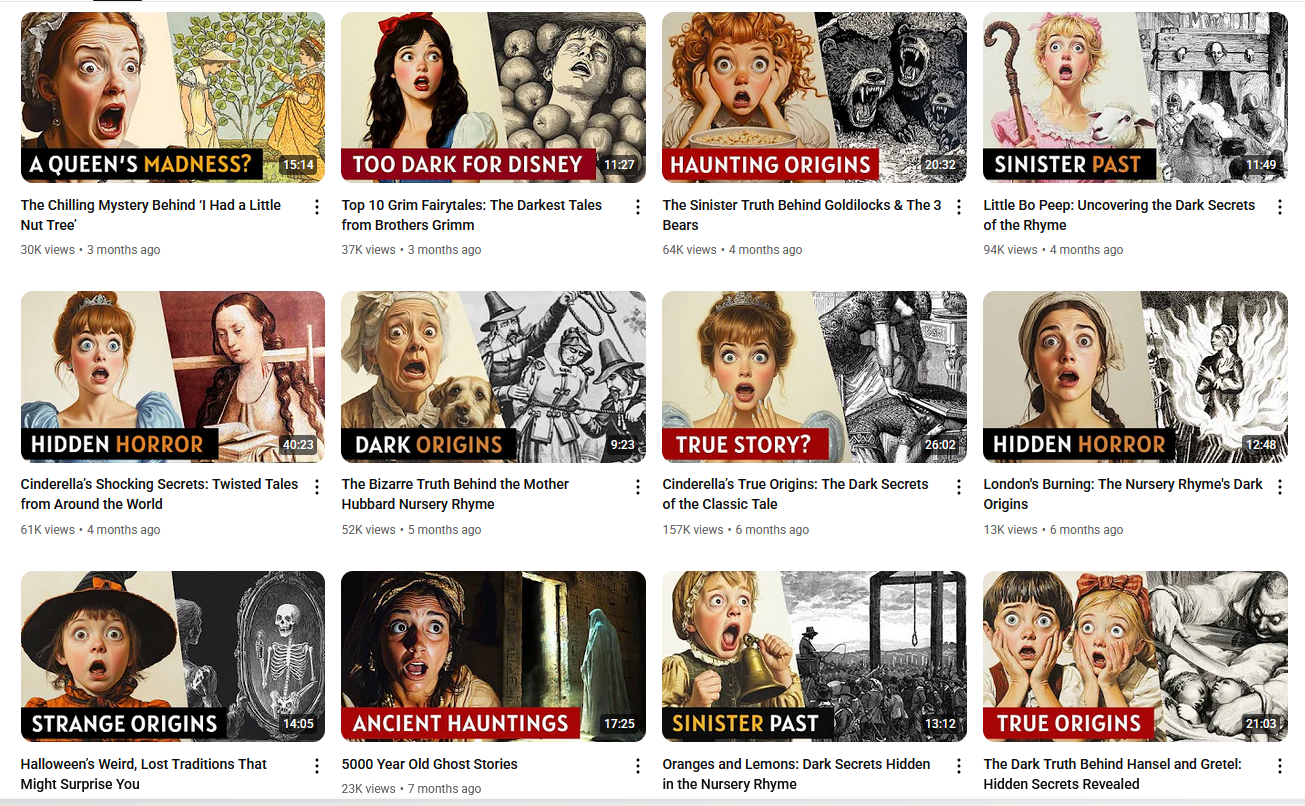The width and height of the screenshot is (1305, 806).
Task: Open three-dot menu for Oranges and Lemons video
Action: click(x=959, y=766)
